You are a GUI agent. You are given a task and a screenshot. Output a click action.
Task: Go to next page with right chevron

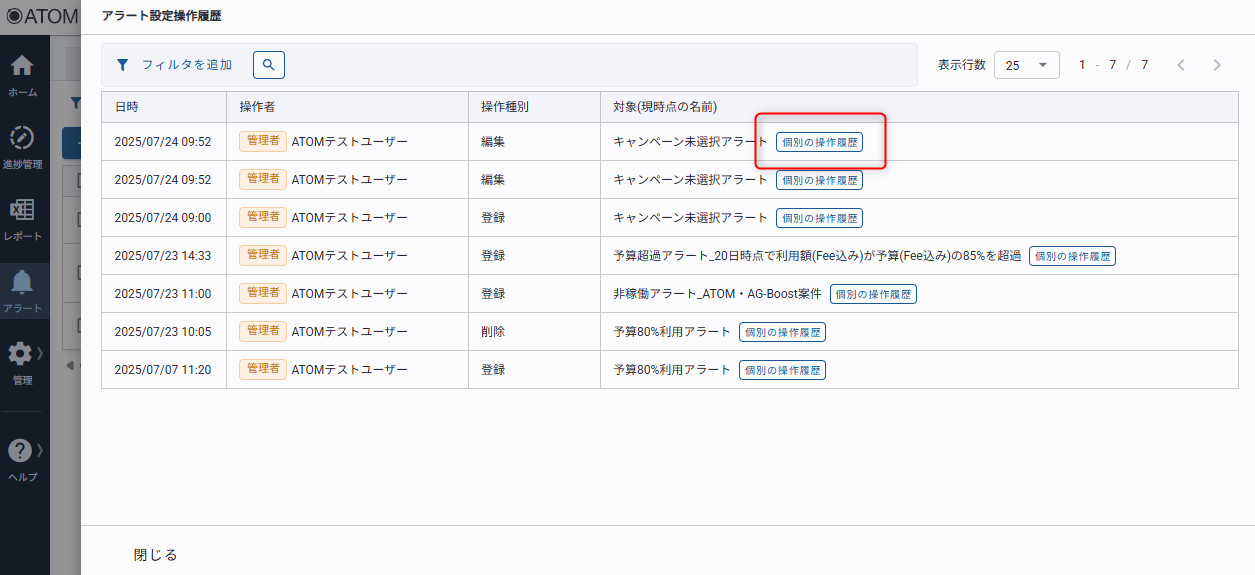pyautogui.click(x=1217, y=65)
